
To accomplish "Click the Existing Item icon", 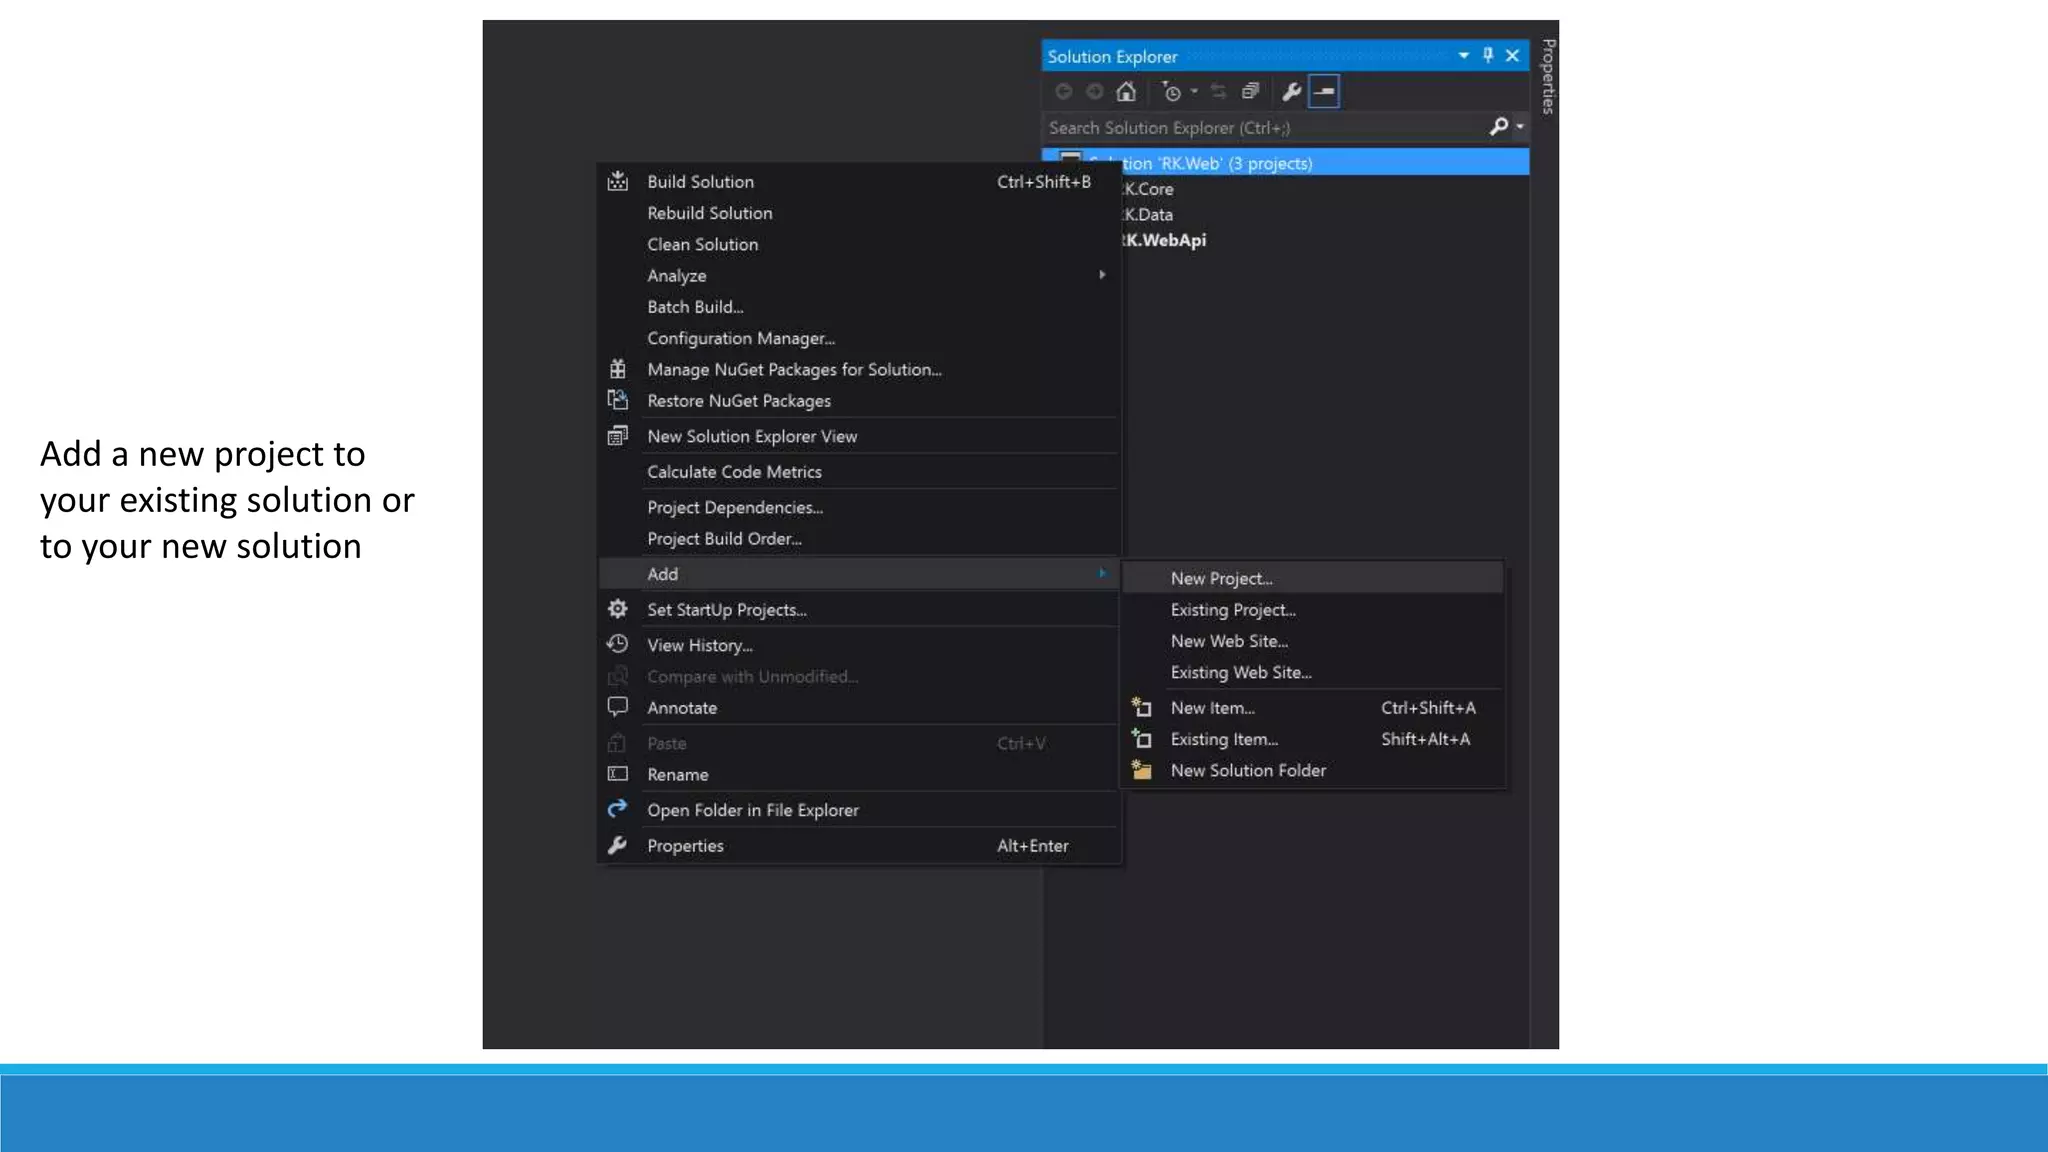I will click(x=1142, y=738).
